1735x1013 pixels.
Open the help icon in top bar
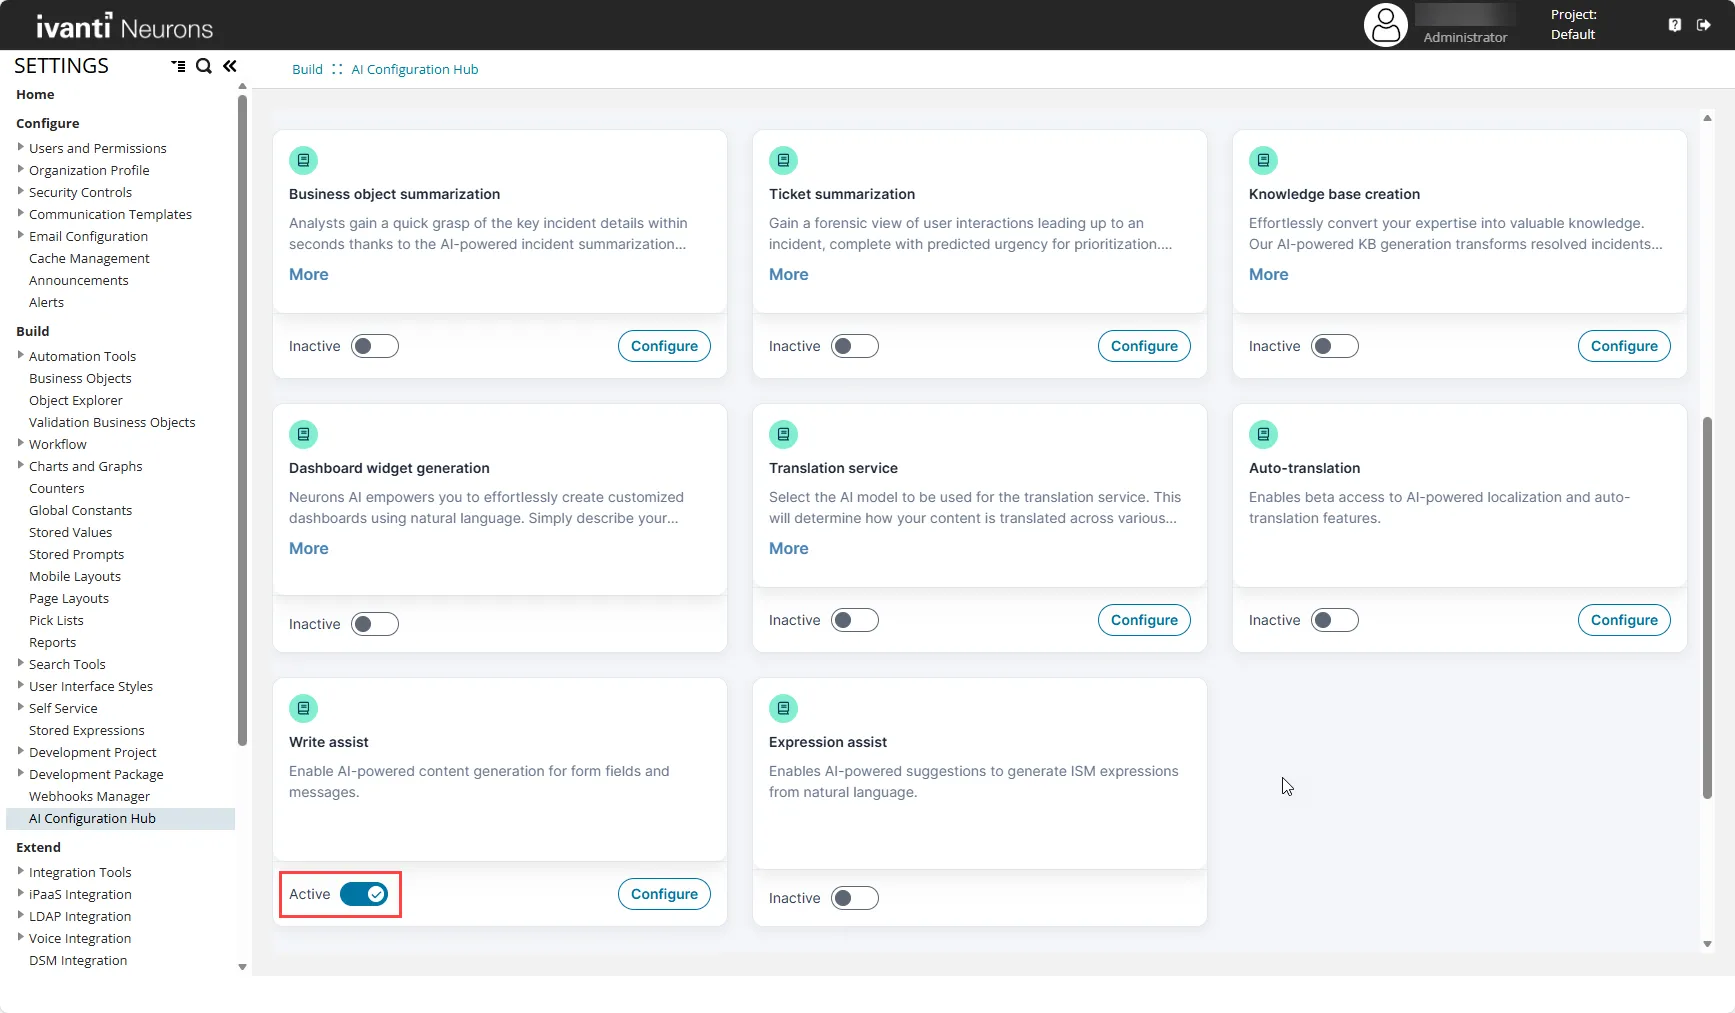1675,25
